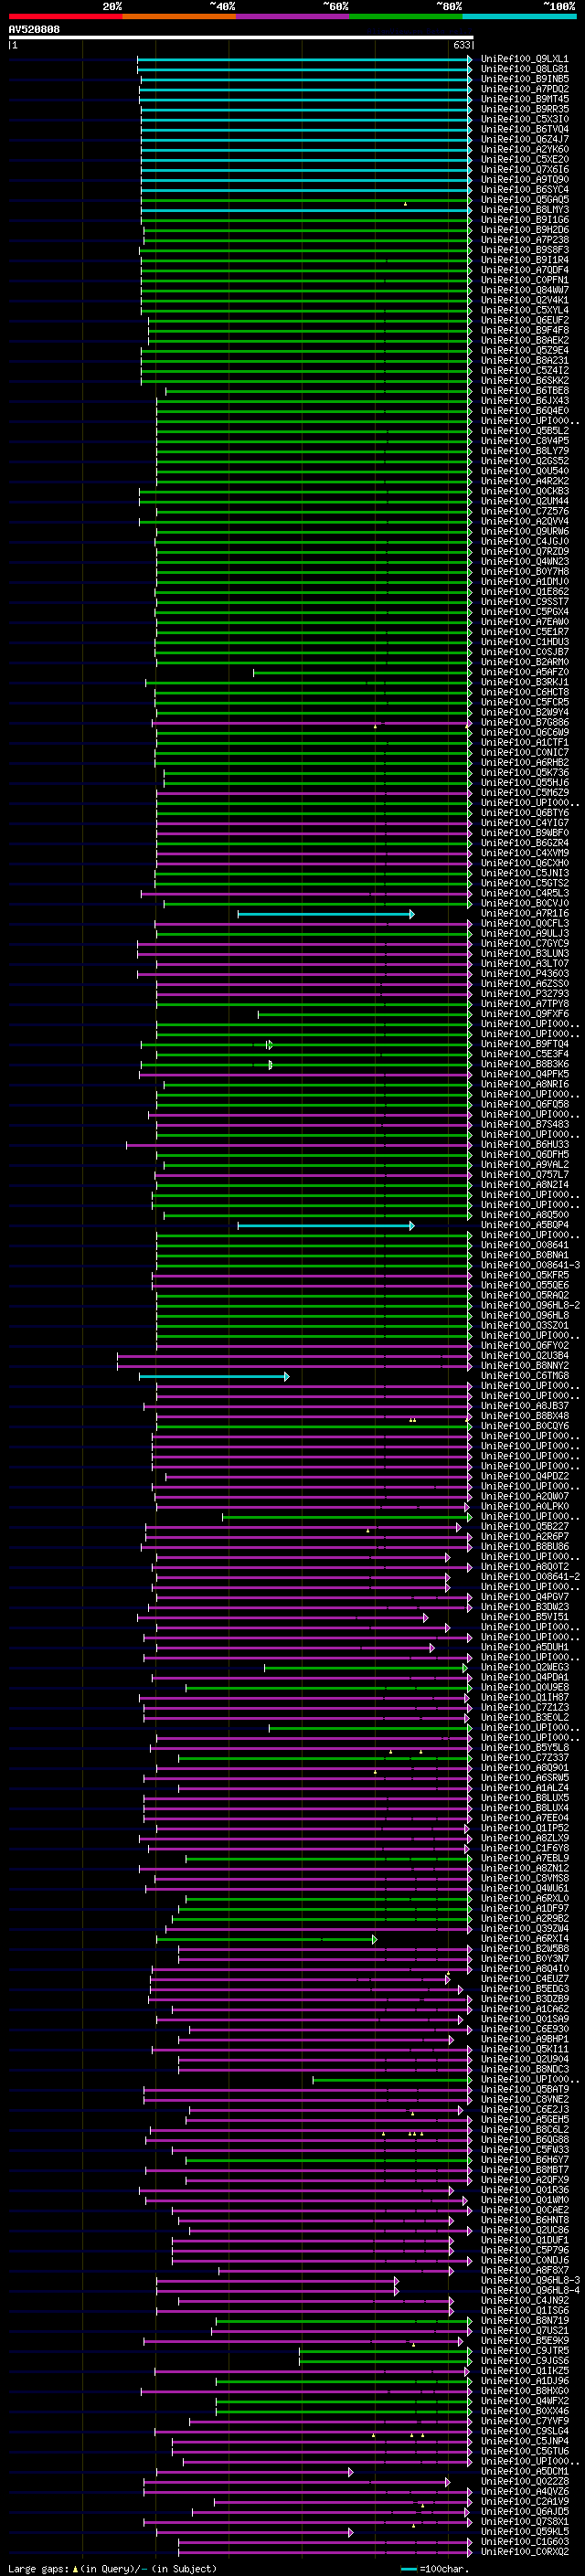Select hit UniRef100_Q96HL8-4
The height and width of the screenshot is (2576, 585).
tap(530, 2289)
